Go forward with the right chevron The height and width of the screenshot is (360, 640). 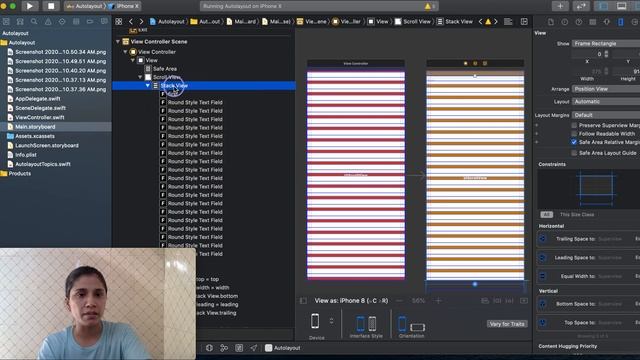coord(141,22)
